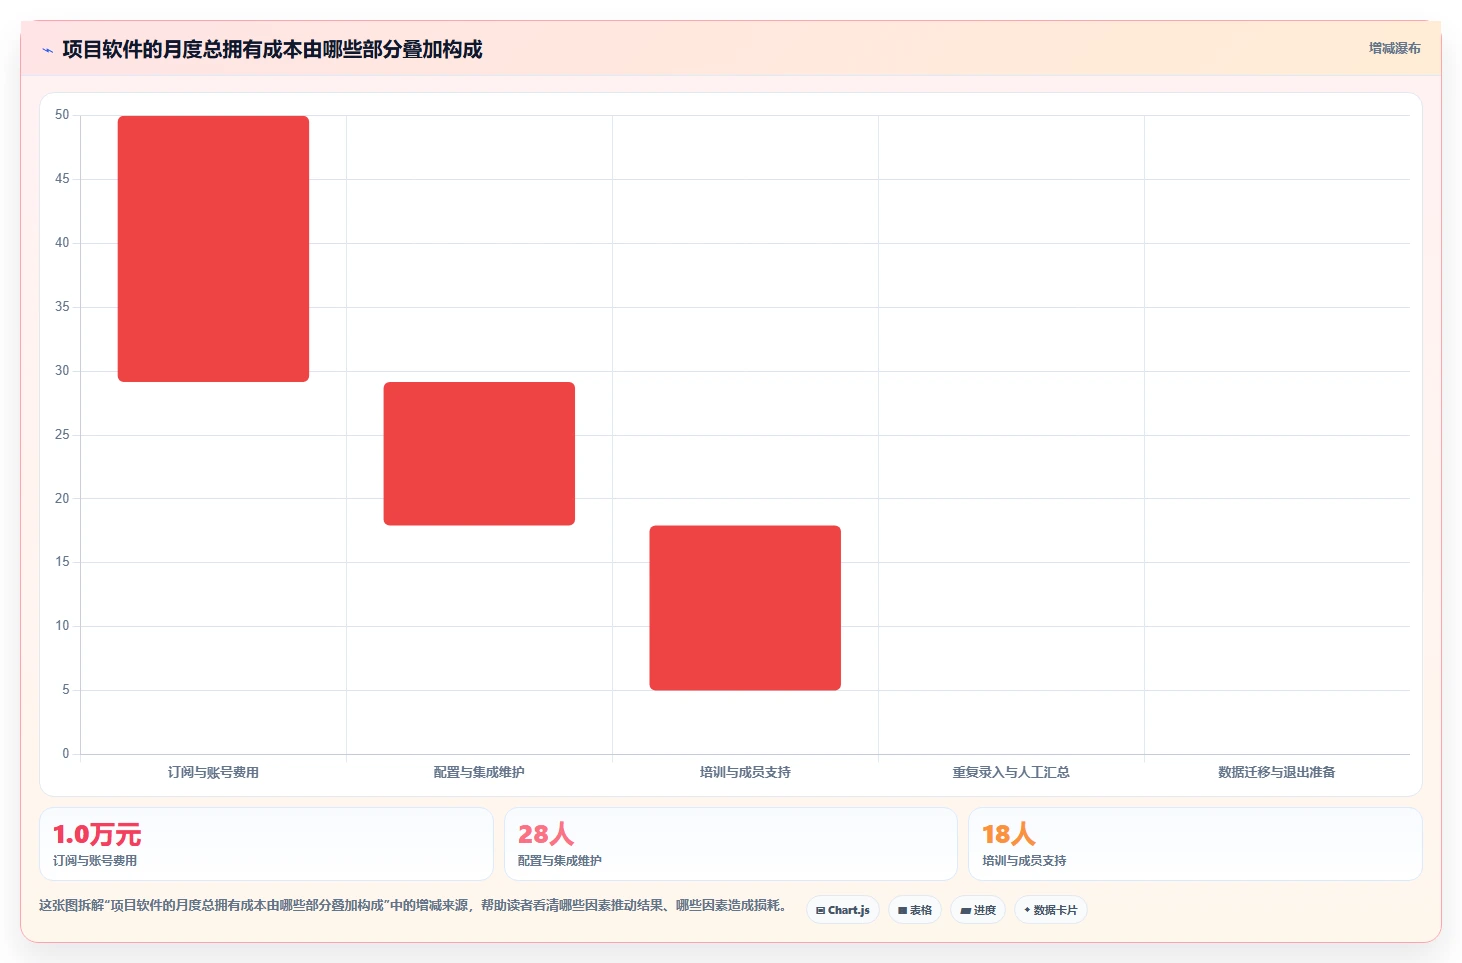Click y-axis value 25
Image resolution: width=1462 pixels, height=963 pixels.
62,435
